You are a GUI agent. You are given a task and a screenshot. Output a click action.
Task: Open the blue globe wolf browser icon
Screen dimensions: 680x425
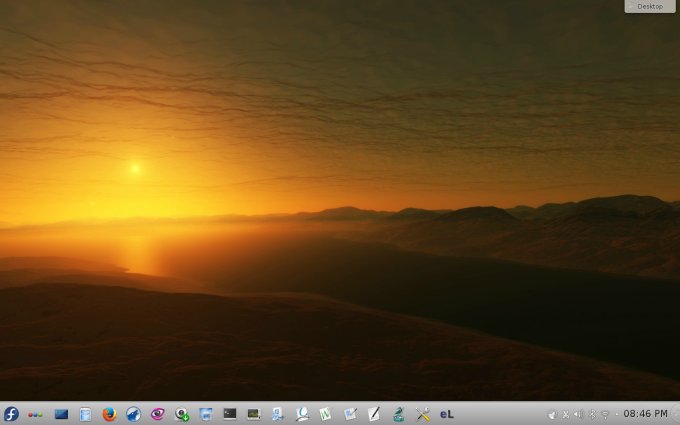(x=134, y=414)
